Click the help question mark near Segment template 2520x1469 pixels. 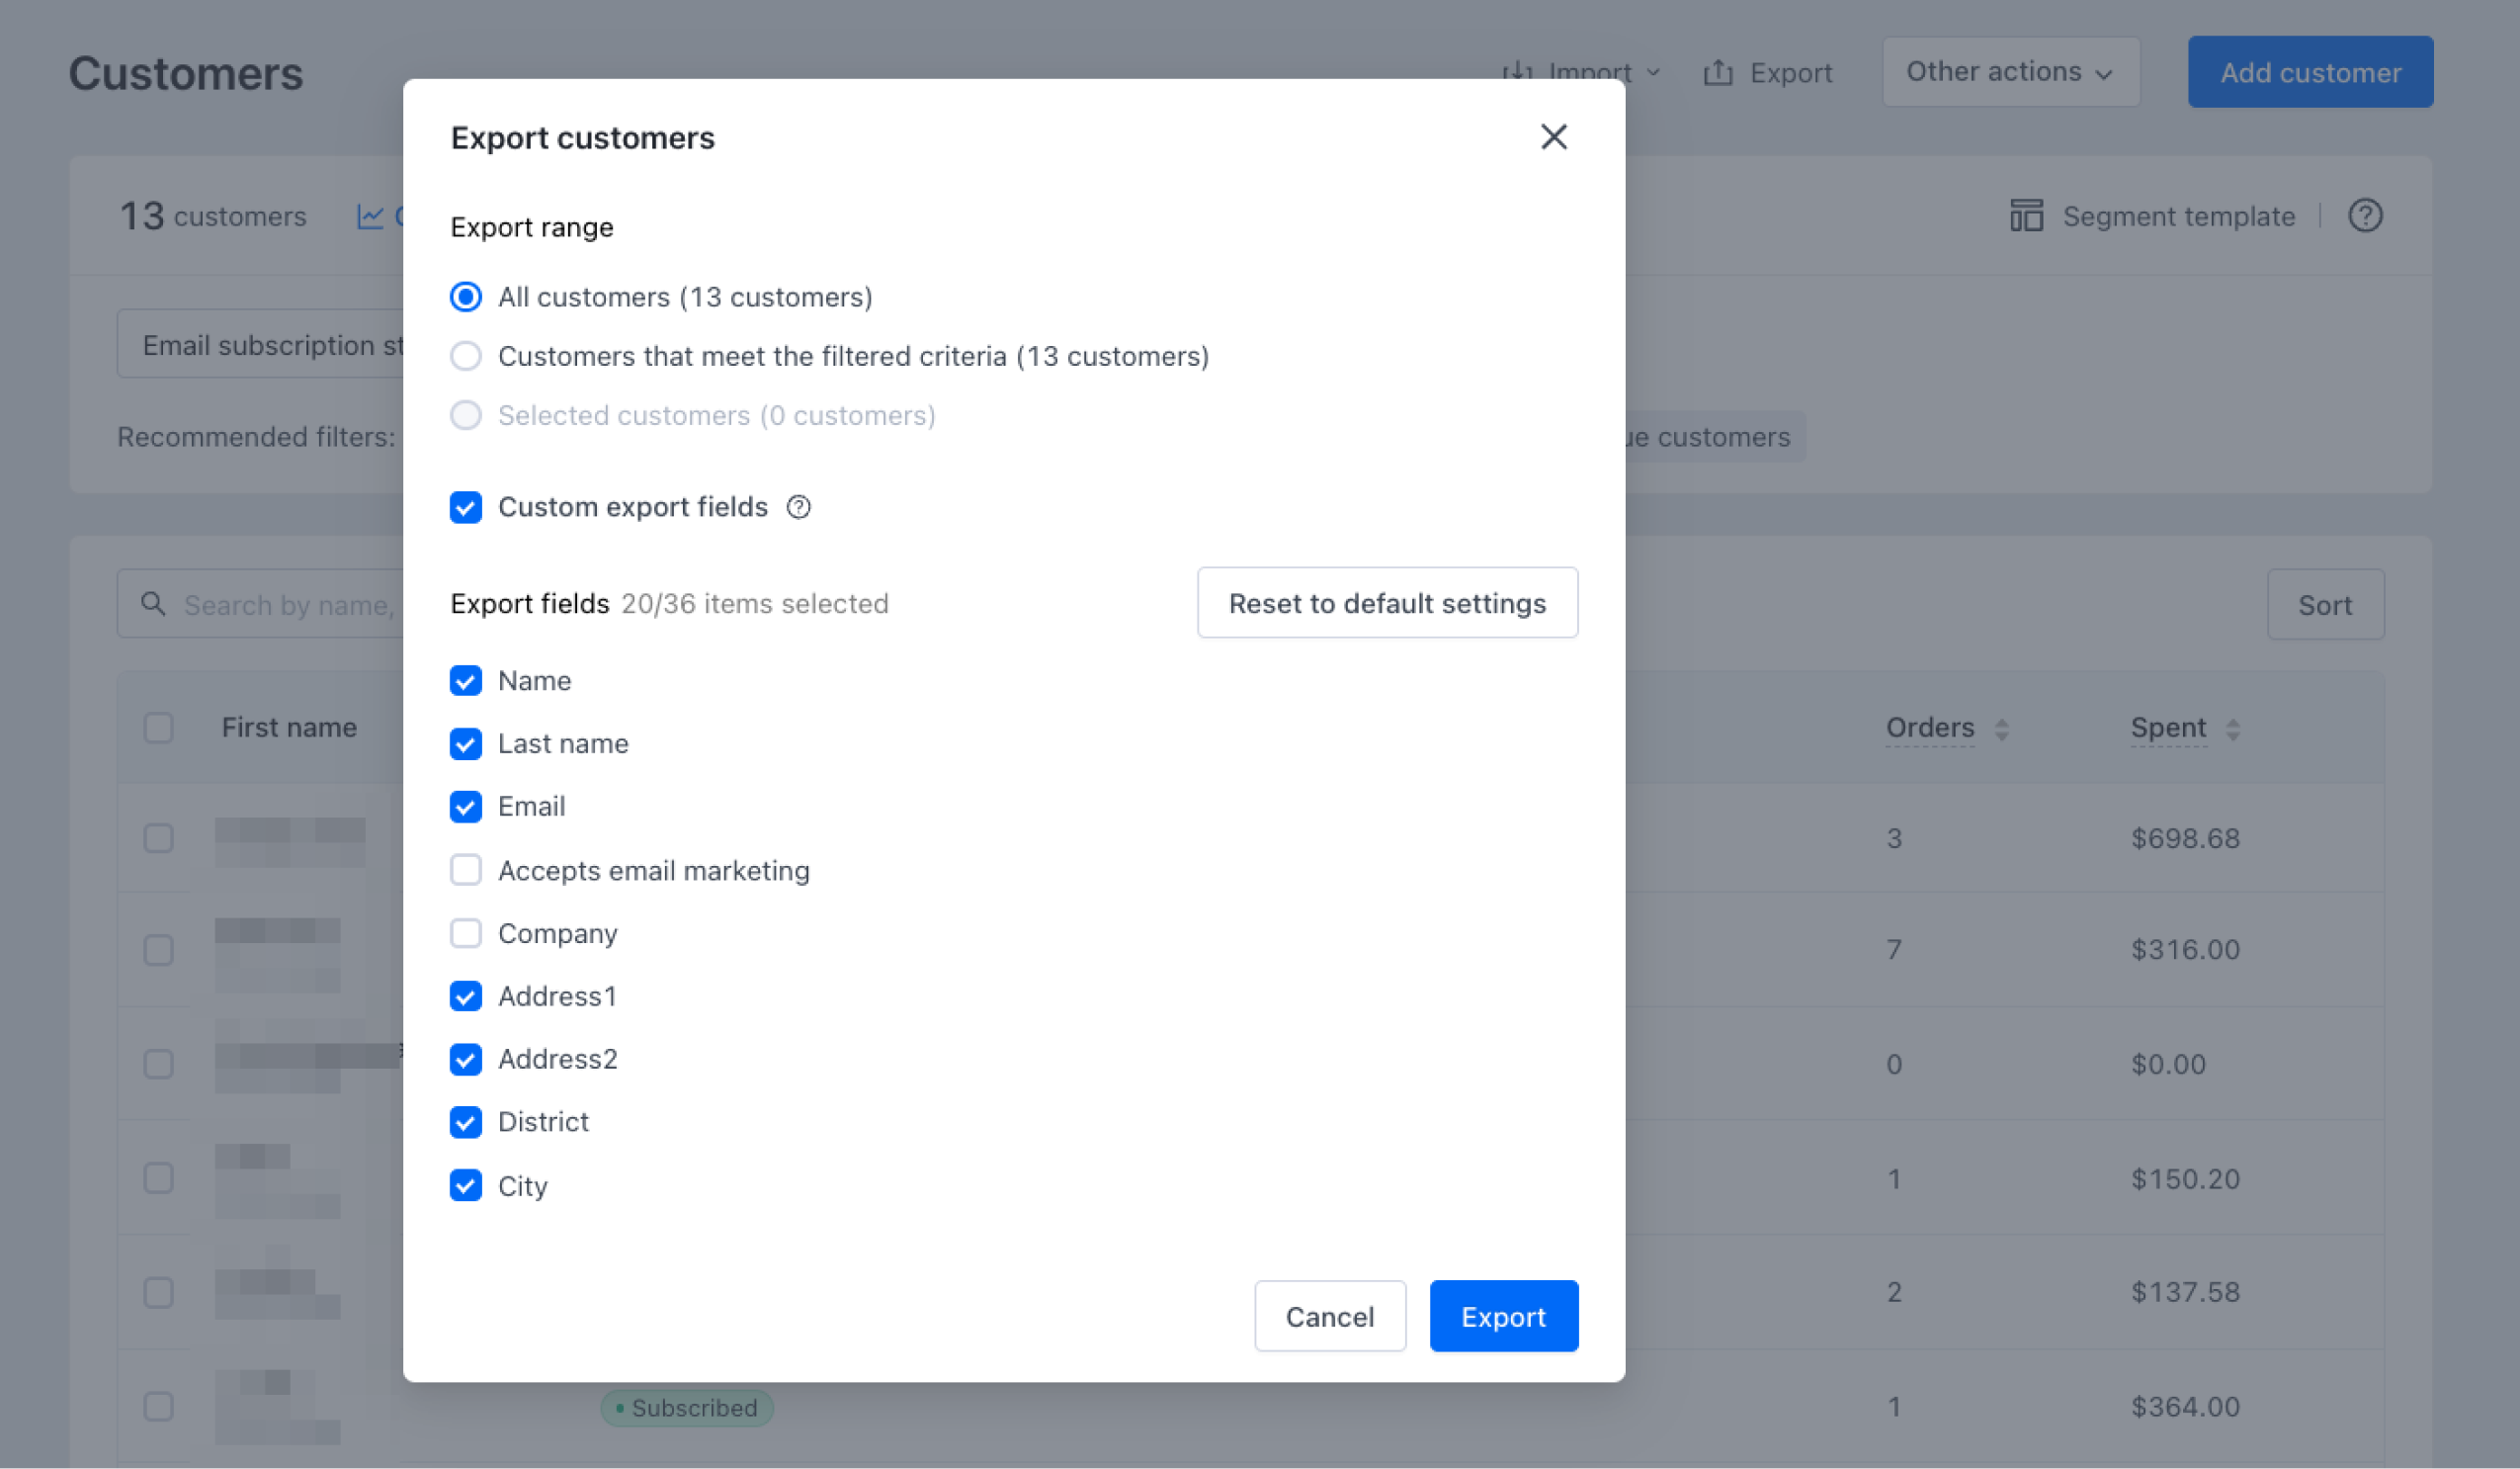click(2364, 216)
